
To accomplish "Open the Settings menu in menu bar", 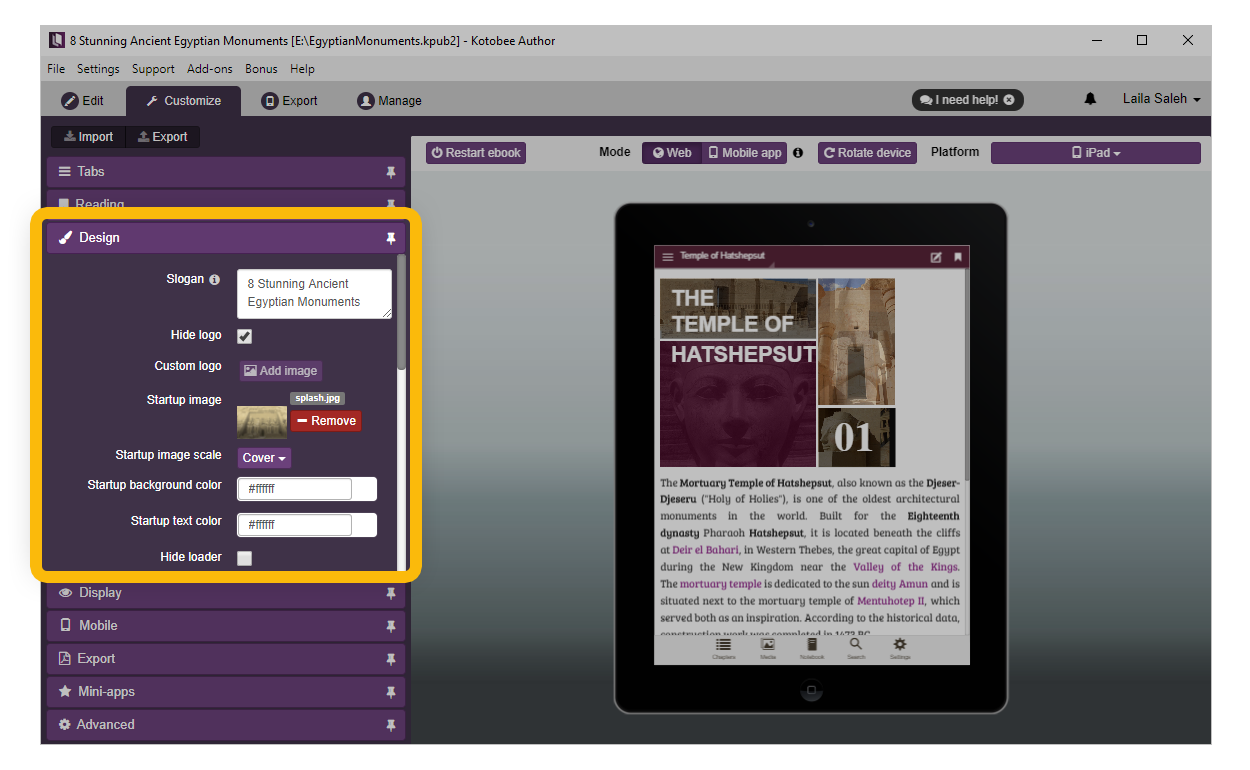I will point(98,69).
